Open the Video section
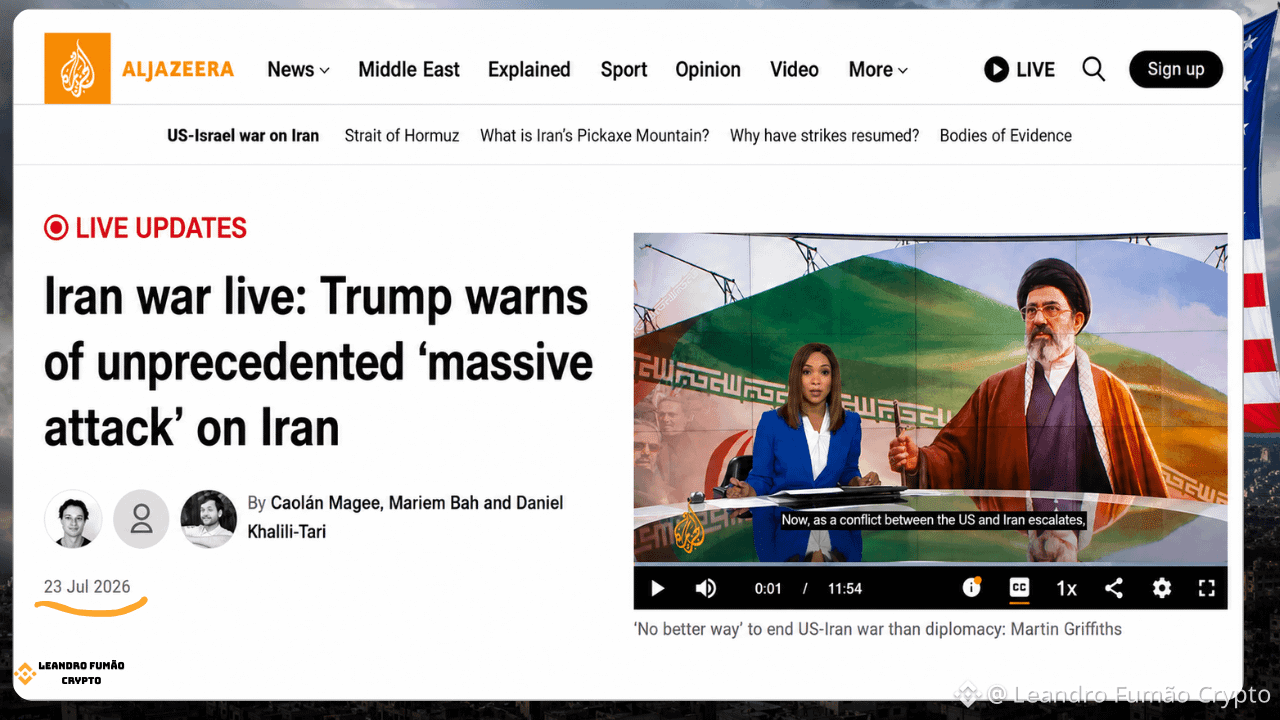The height and width of the screenshot is (720, 1280). [794, 69]
